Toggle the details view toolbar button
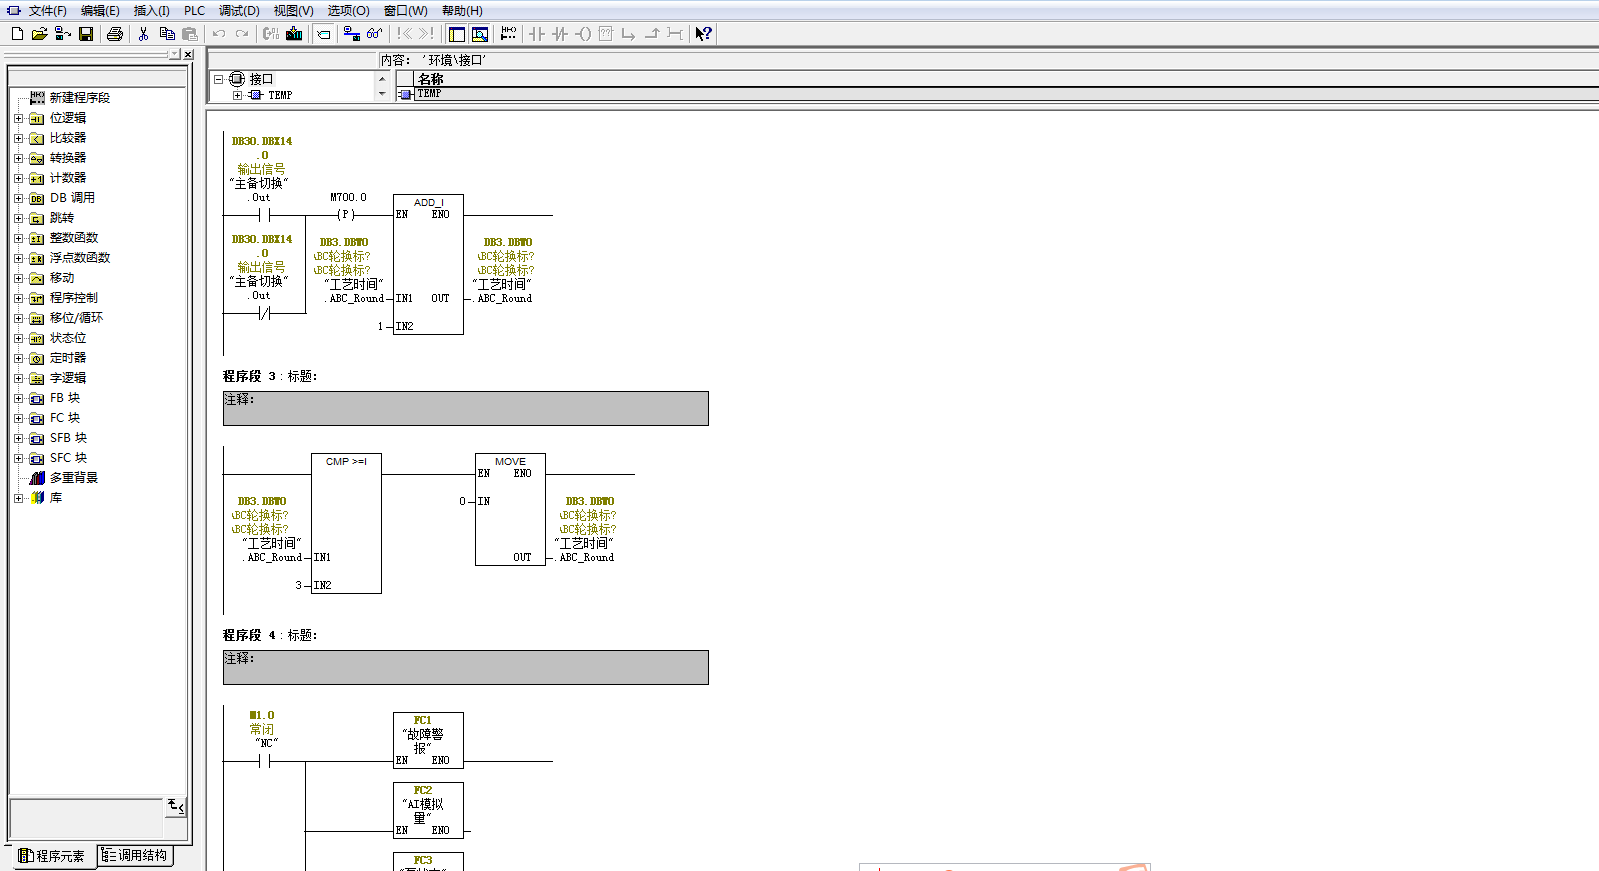The height and width of the screenshot is (871, 1599). [x=480, y=34]
